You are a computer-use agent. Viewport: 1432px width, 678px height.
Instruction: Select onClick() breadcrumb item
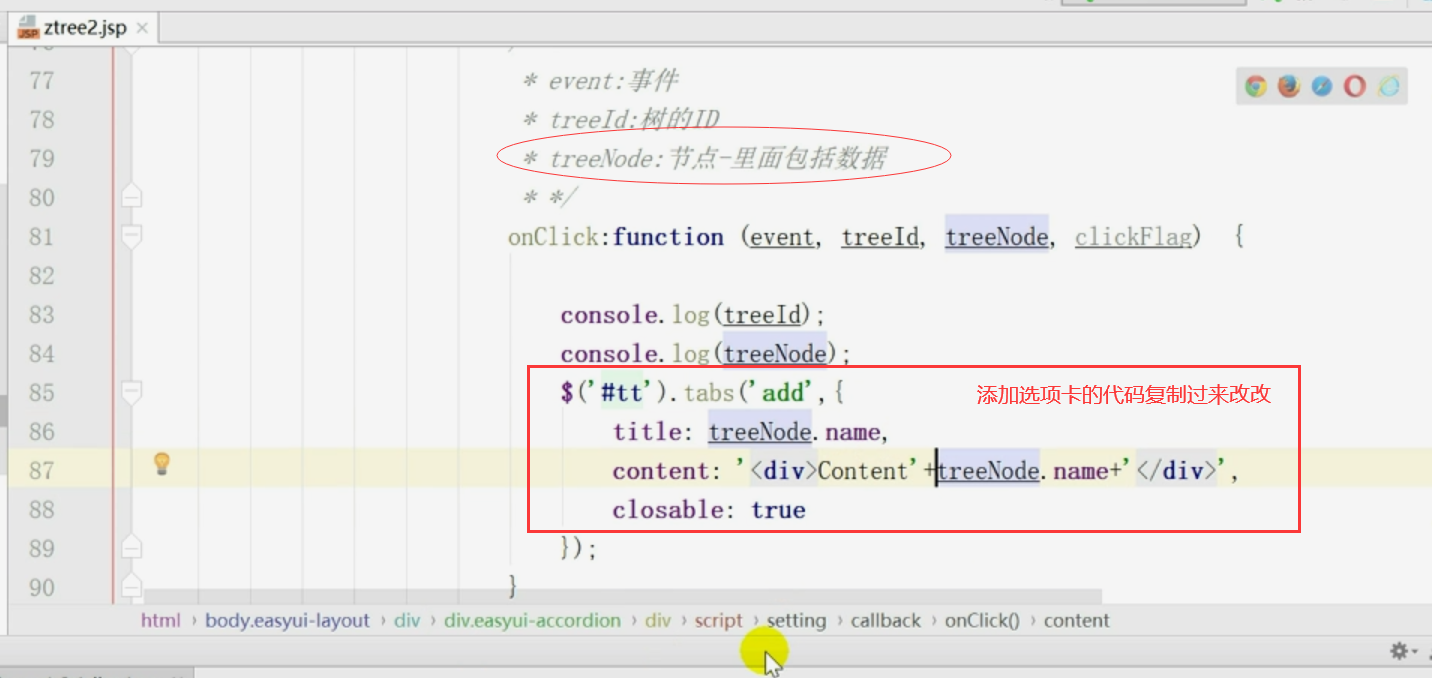(982, 620)
